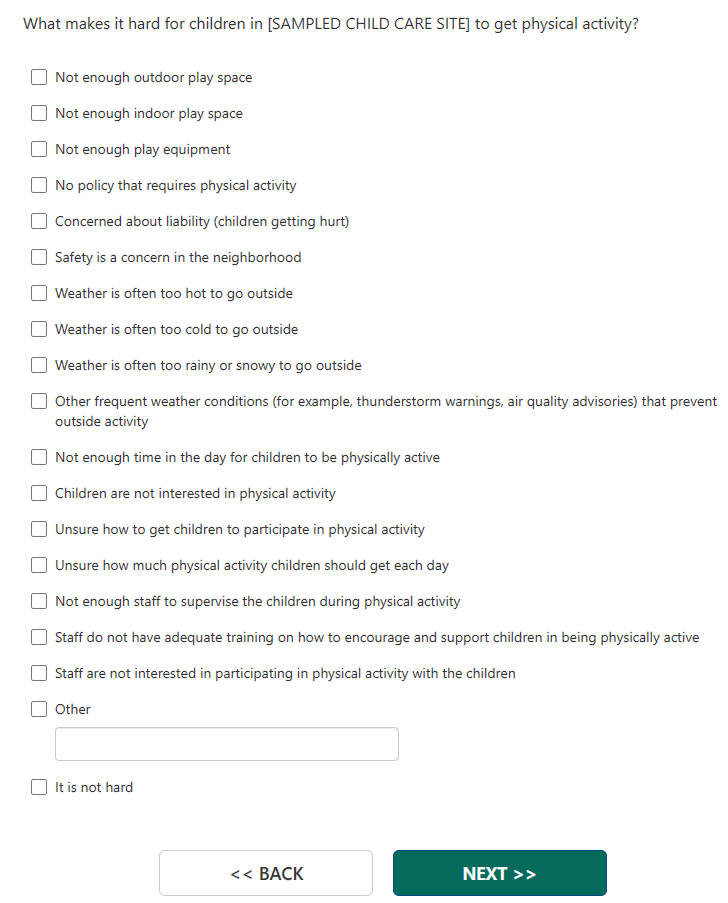The width and height of the screenshot is (728, 903).
Task: Select 'Not enough time in the day' checkbox
Action: click(x=39, y=457)
